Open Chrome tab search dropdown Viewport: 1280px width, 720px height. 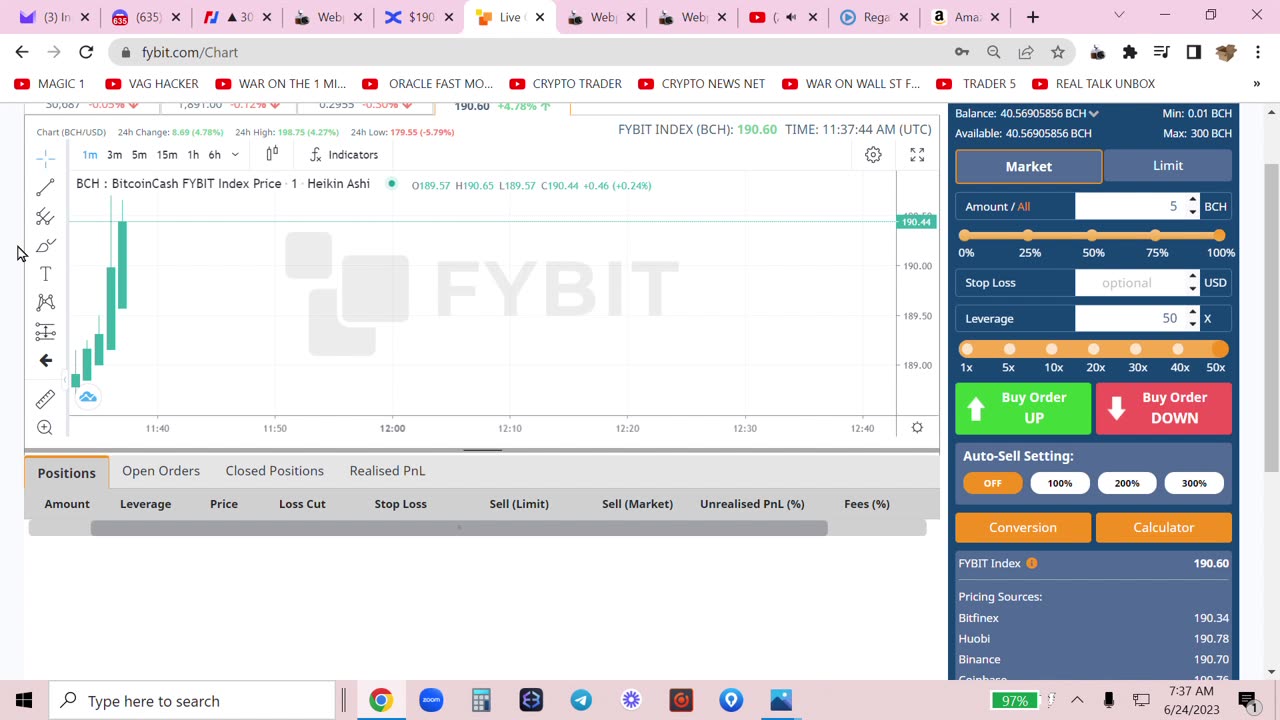point(1119,15)
